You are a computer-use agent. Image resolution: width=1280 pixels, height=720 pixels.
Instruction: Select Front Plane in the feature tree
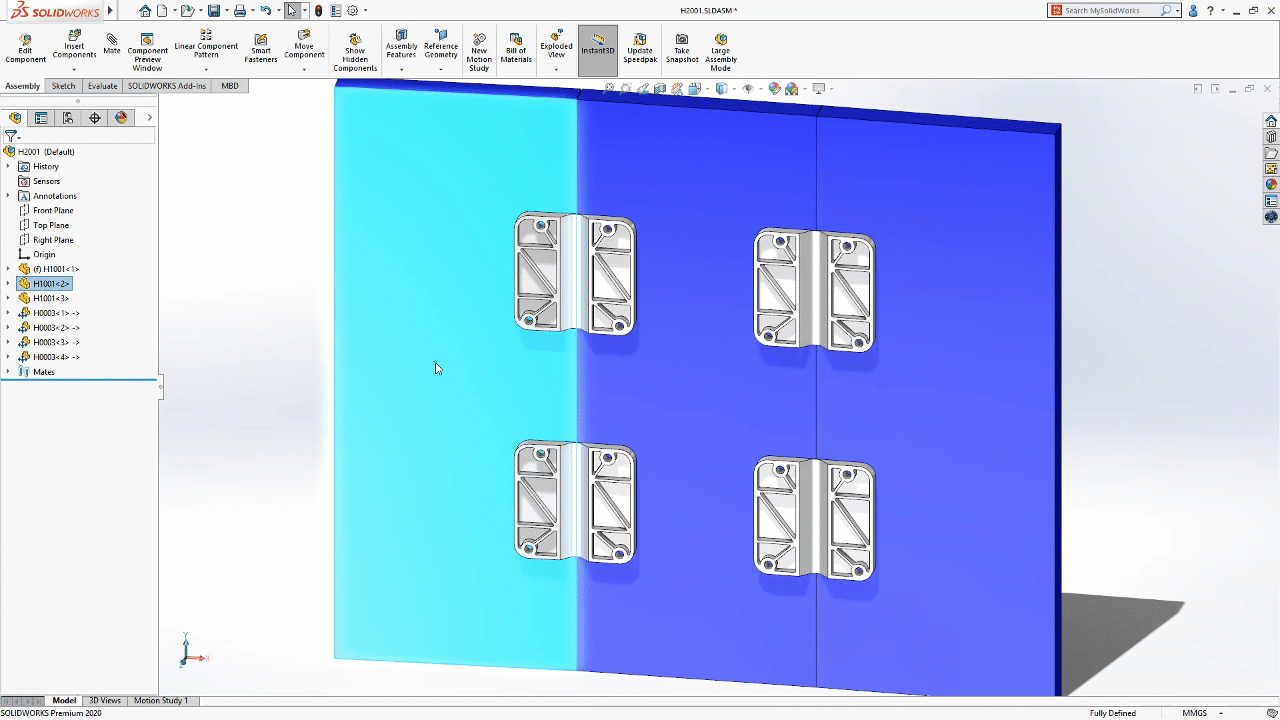(x=53, y=211)
